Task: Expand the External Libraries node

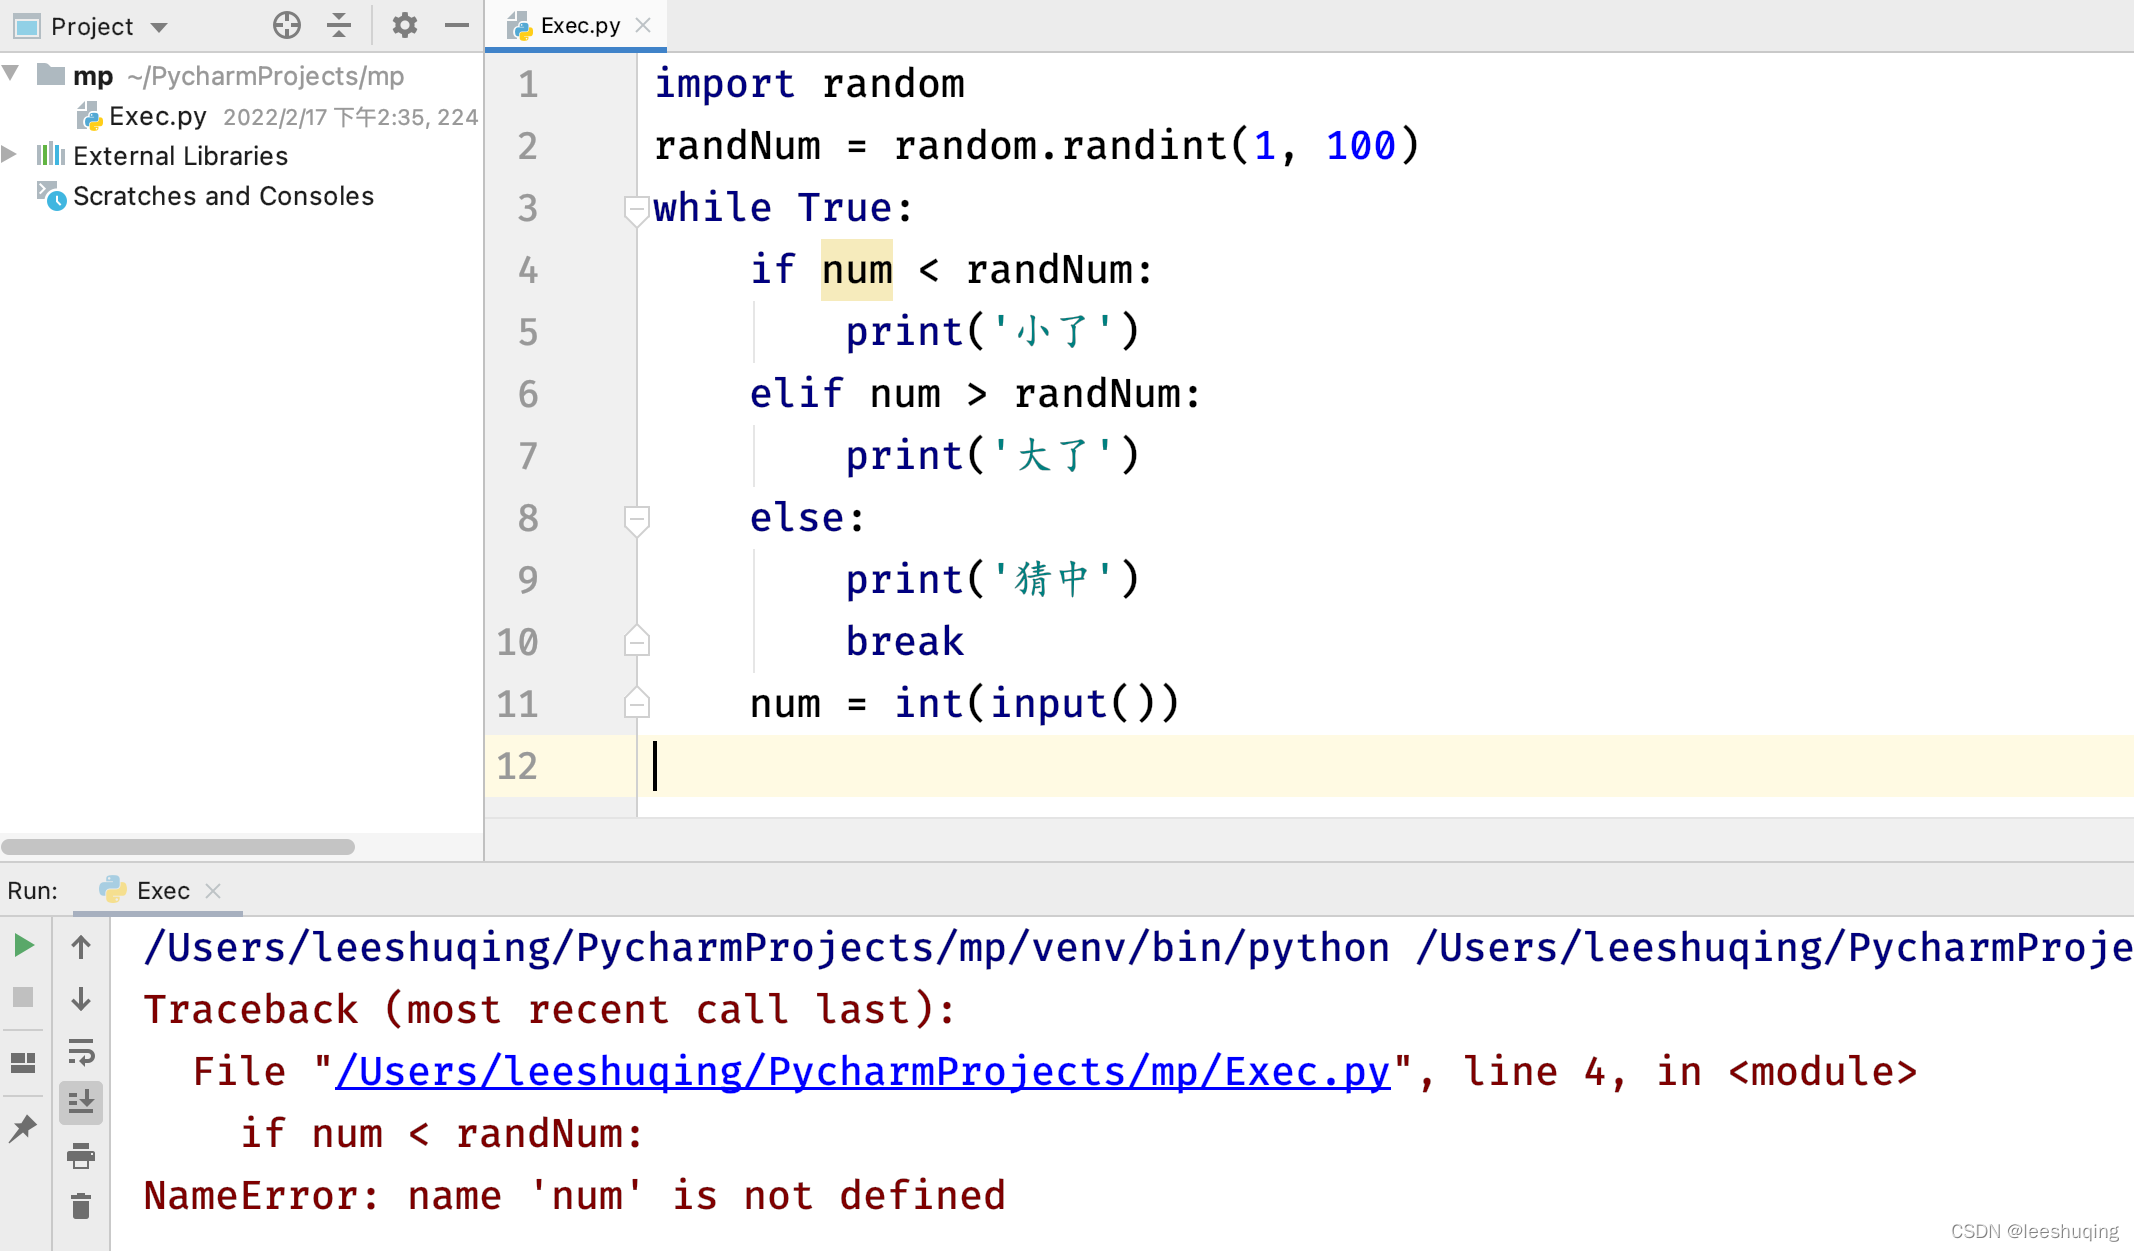Action: pos(10,155)
